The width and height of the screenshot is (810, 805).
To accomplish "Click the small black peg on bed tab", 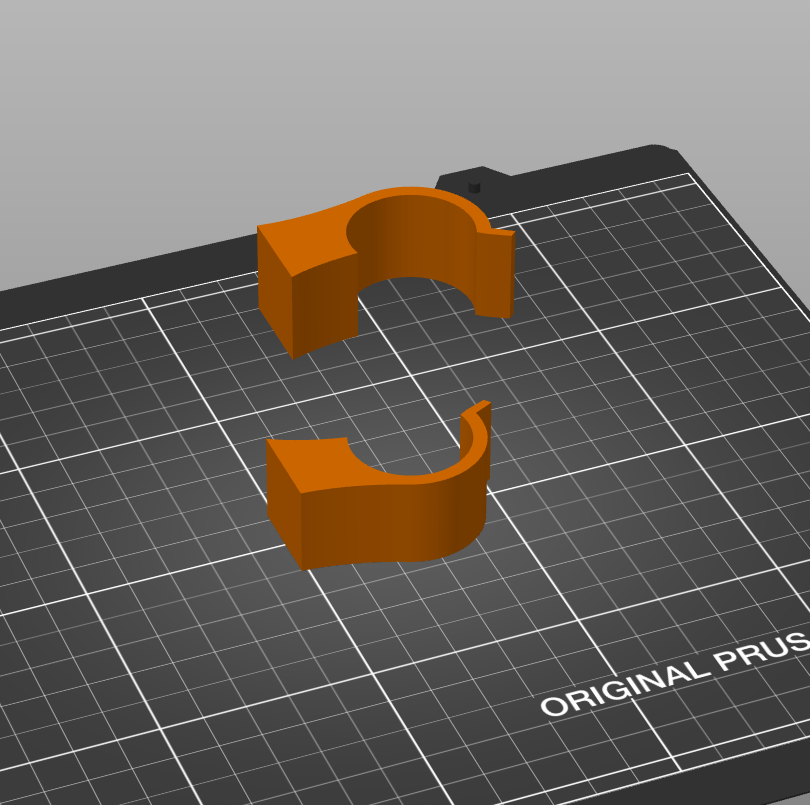I will click(474, 188).
